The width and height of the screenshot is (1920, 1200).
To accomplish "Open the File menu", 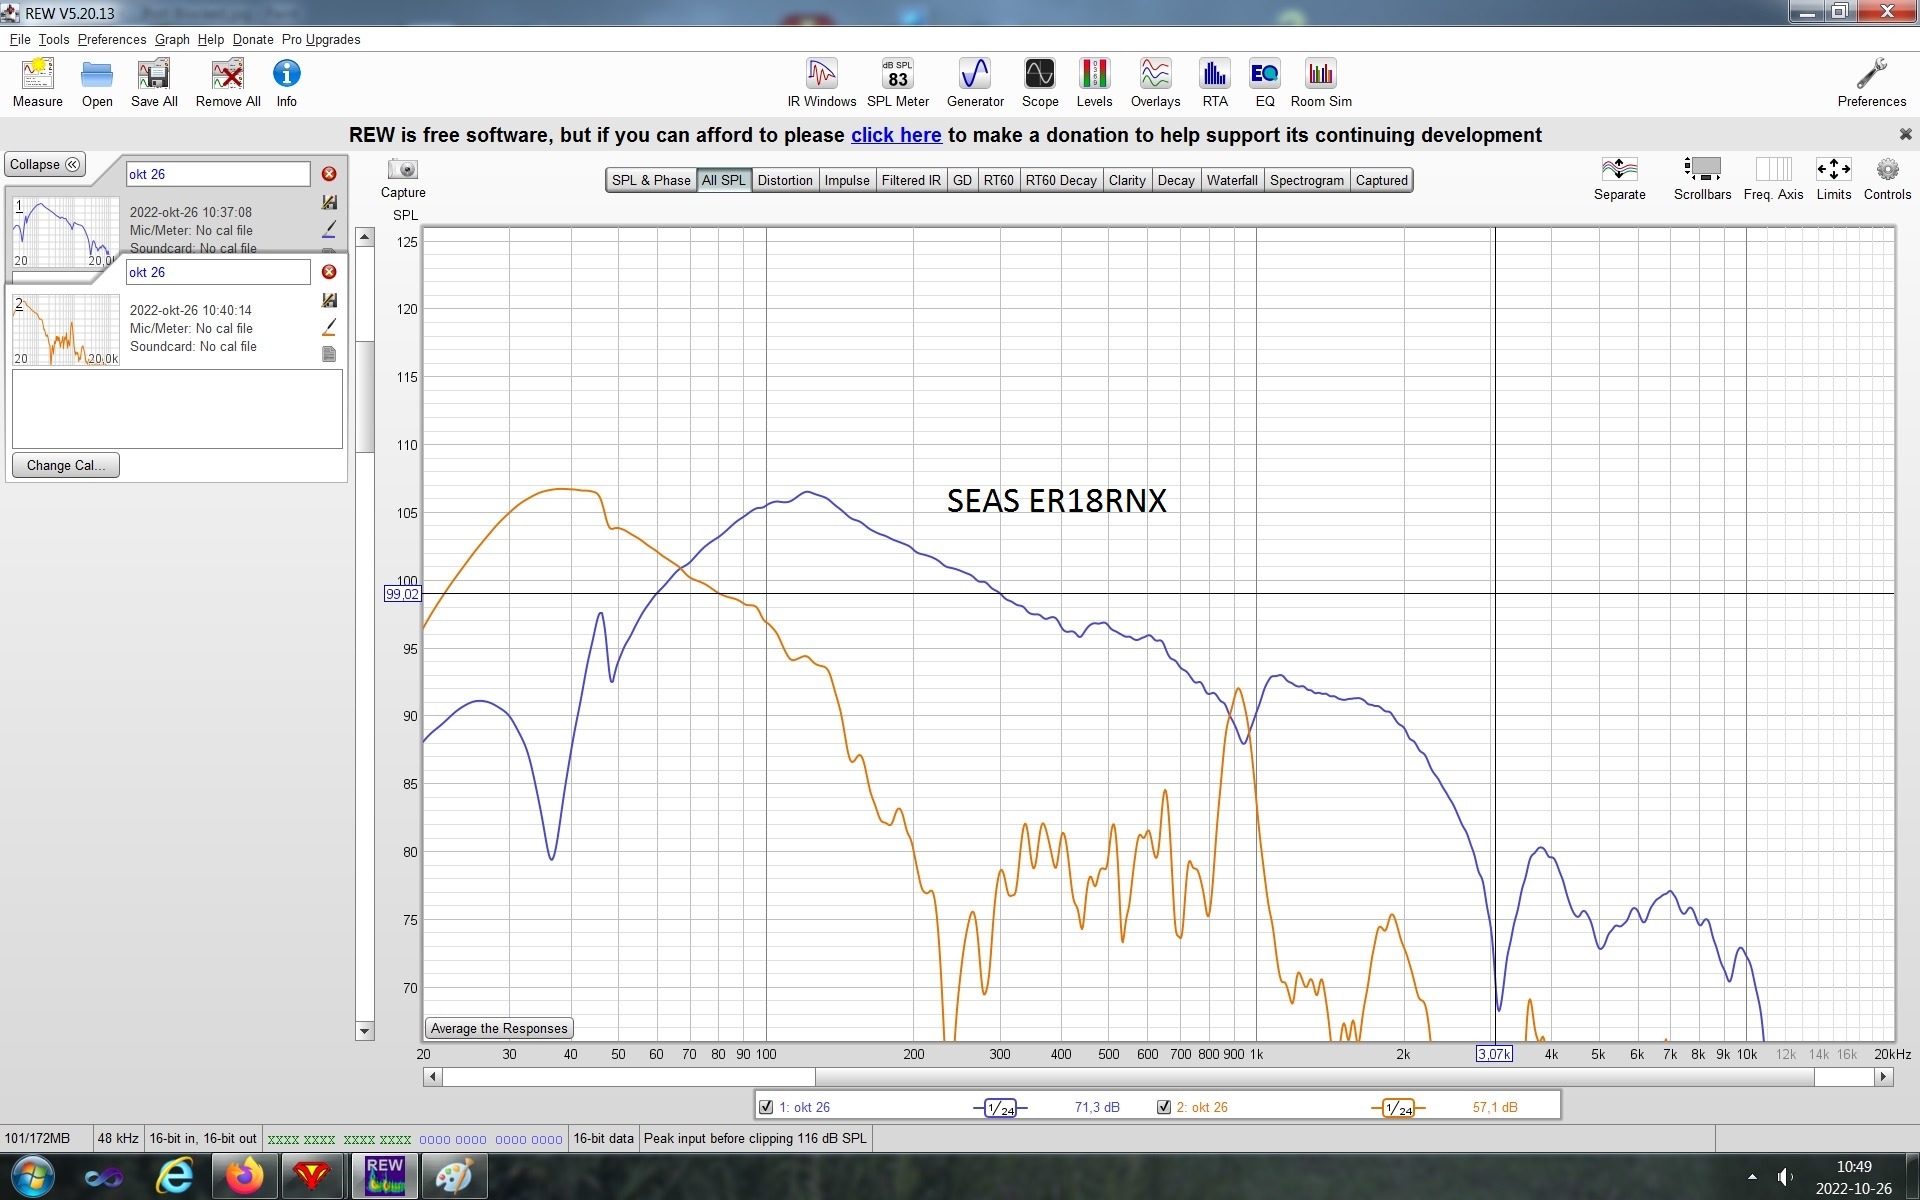I will (x=20, y=39).
